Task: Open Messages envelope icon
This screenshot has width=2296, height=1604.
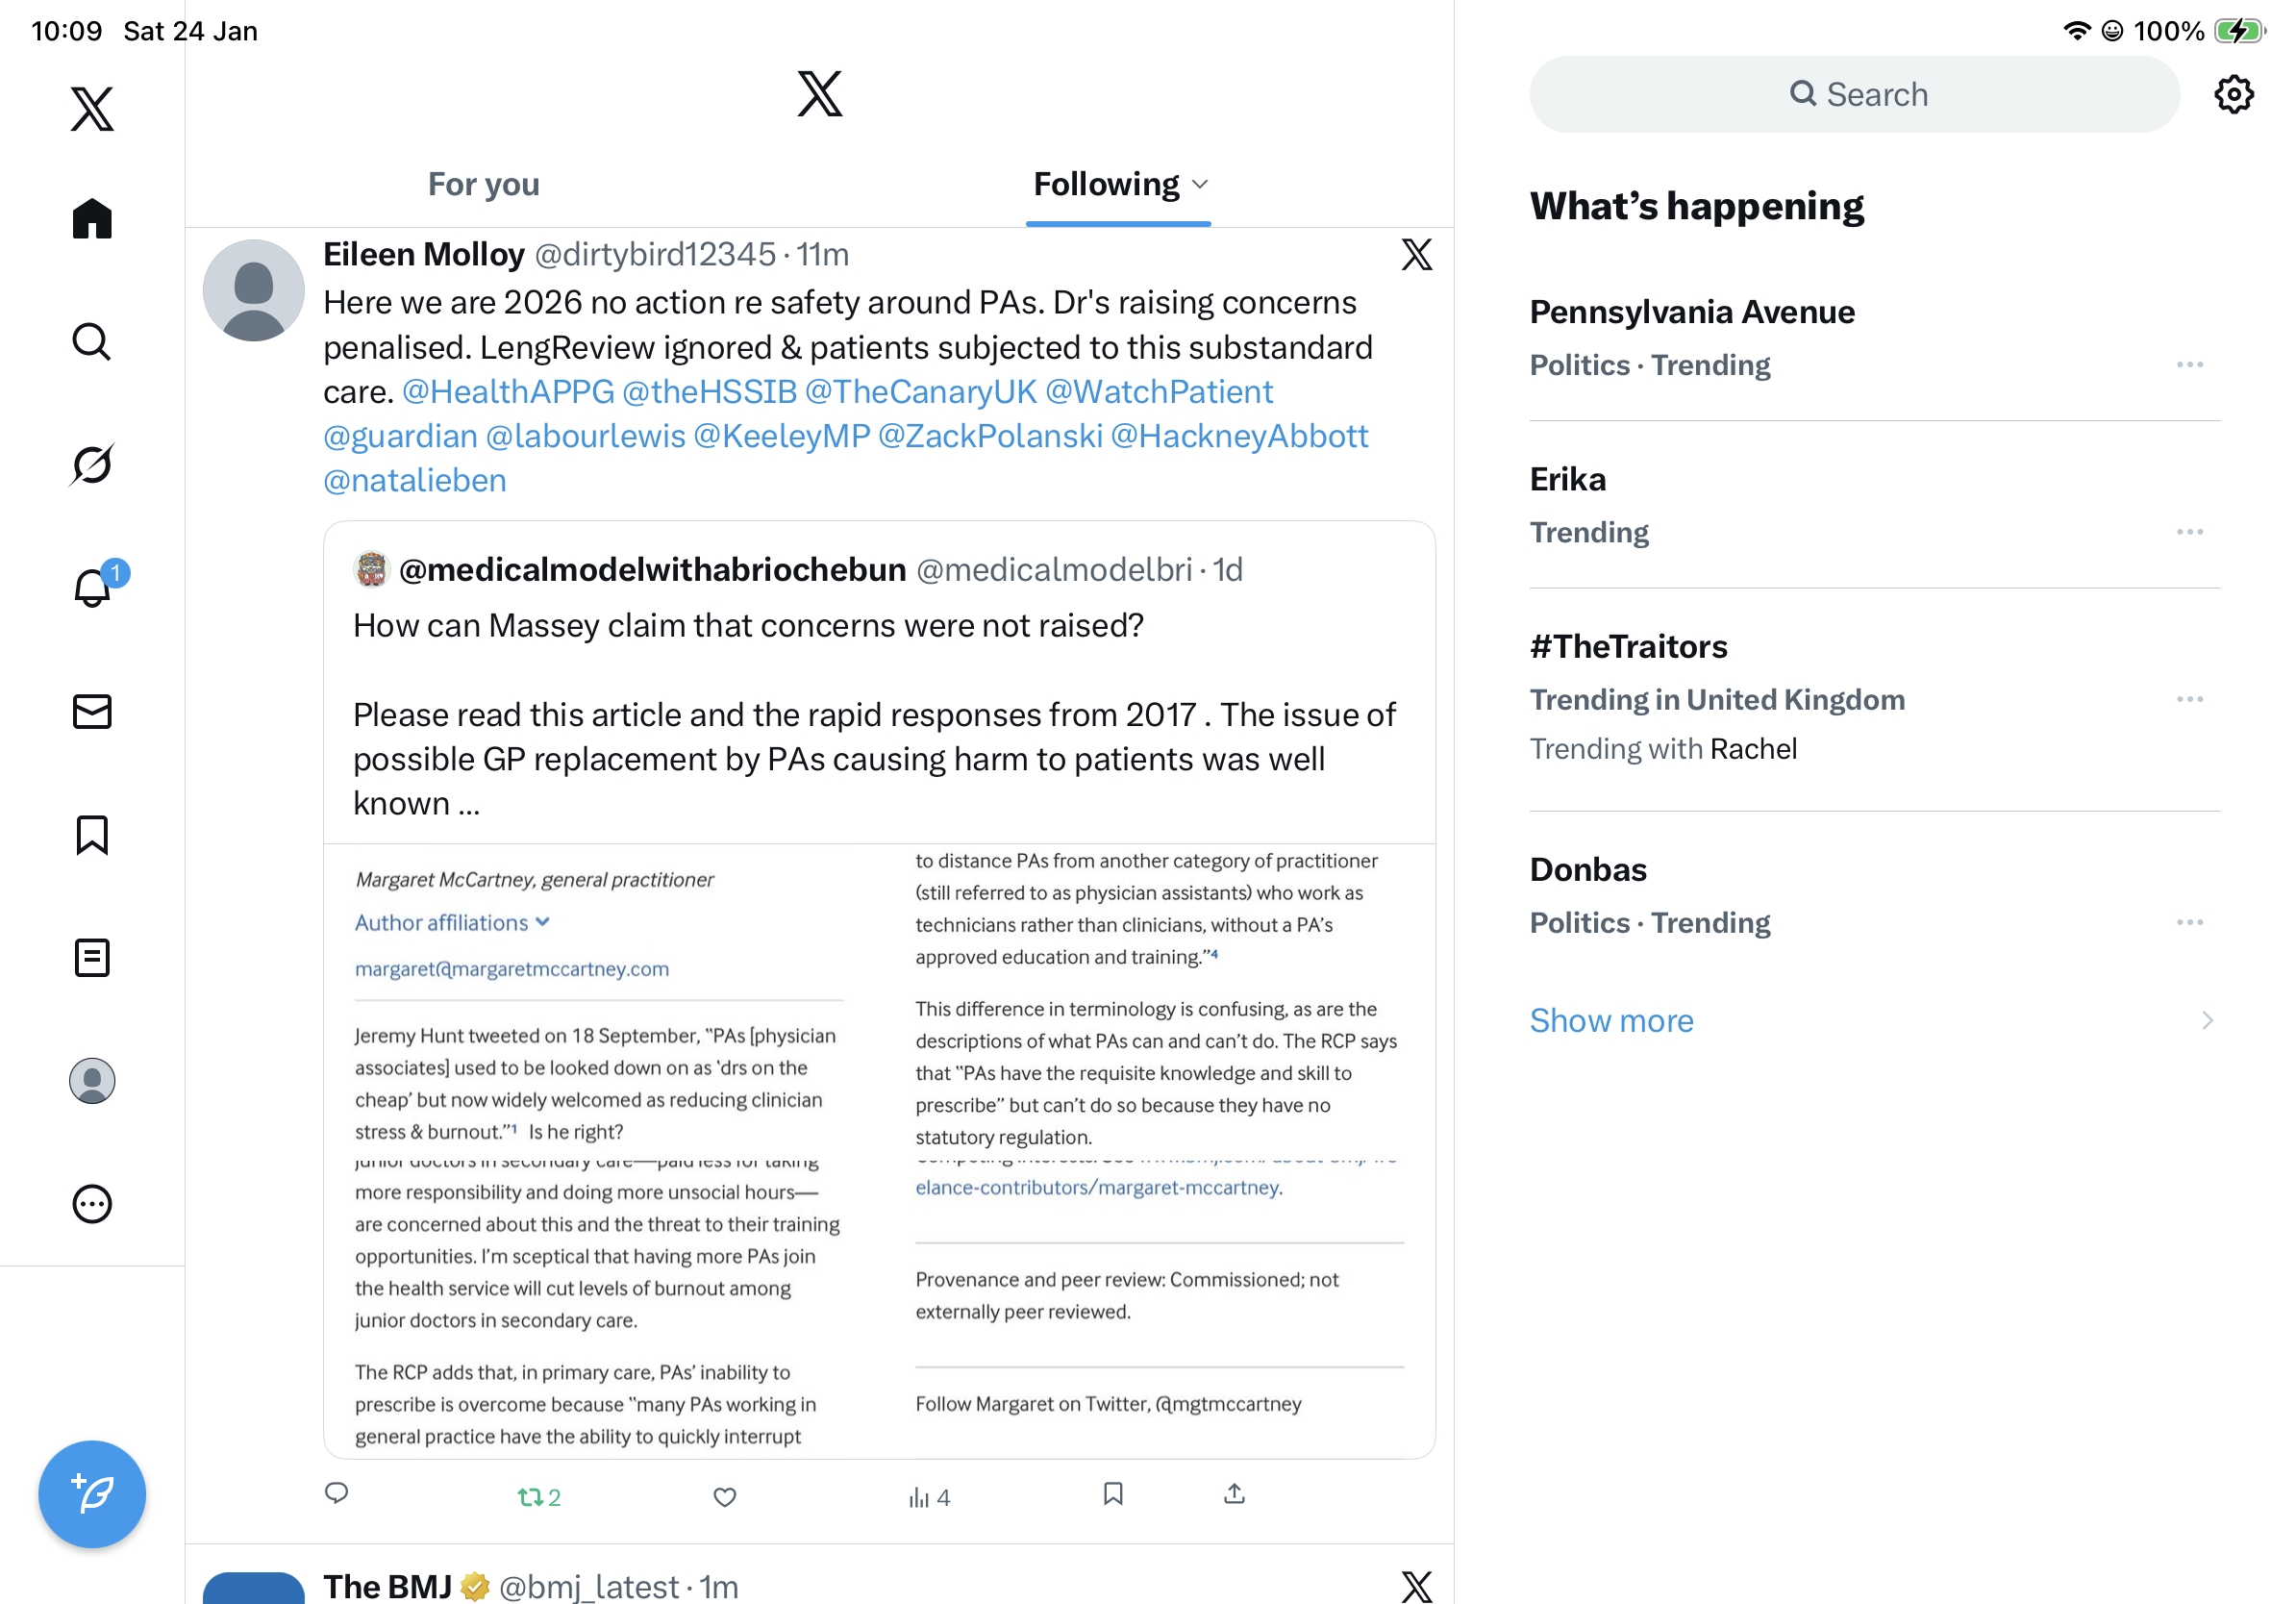Action: pyautogui.click(x=92, y=711)
